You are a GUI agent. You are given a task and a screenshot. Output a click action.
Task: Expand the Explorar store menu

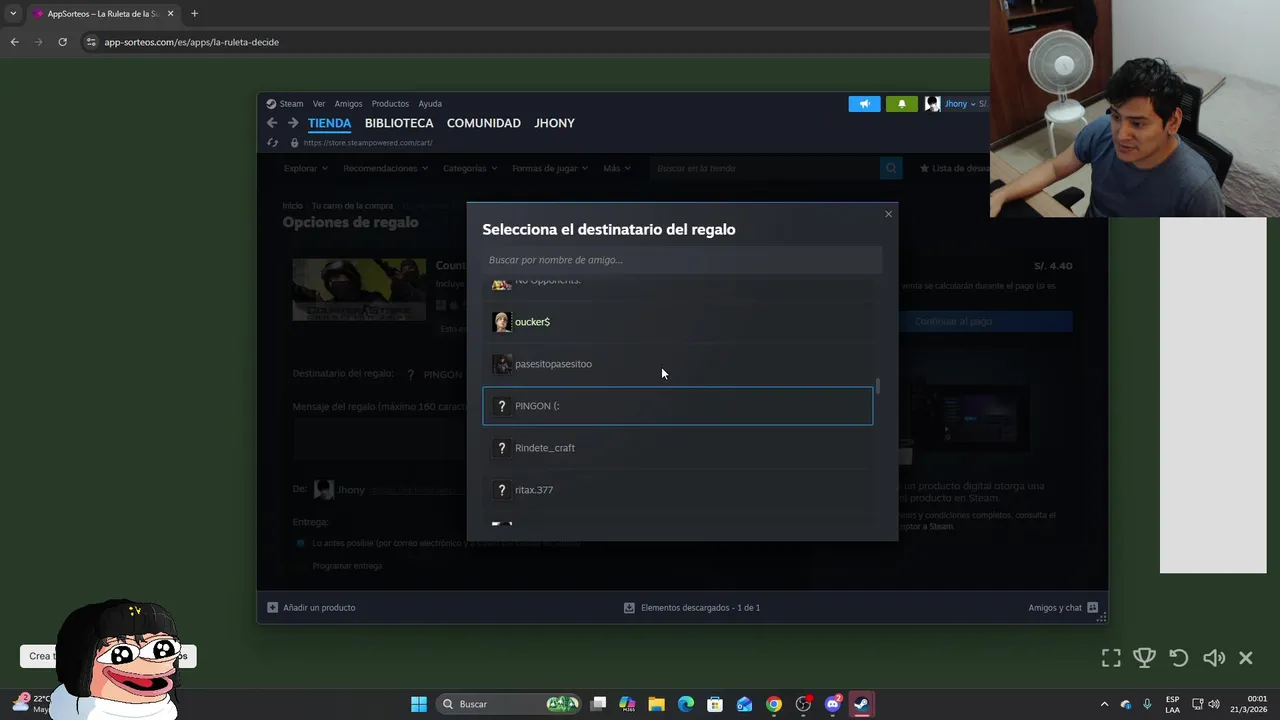305,168
